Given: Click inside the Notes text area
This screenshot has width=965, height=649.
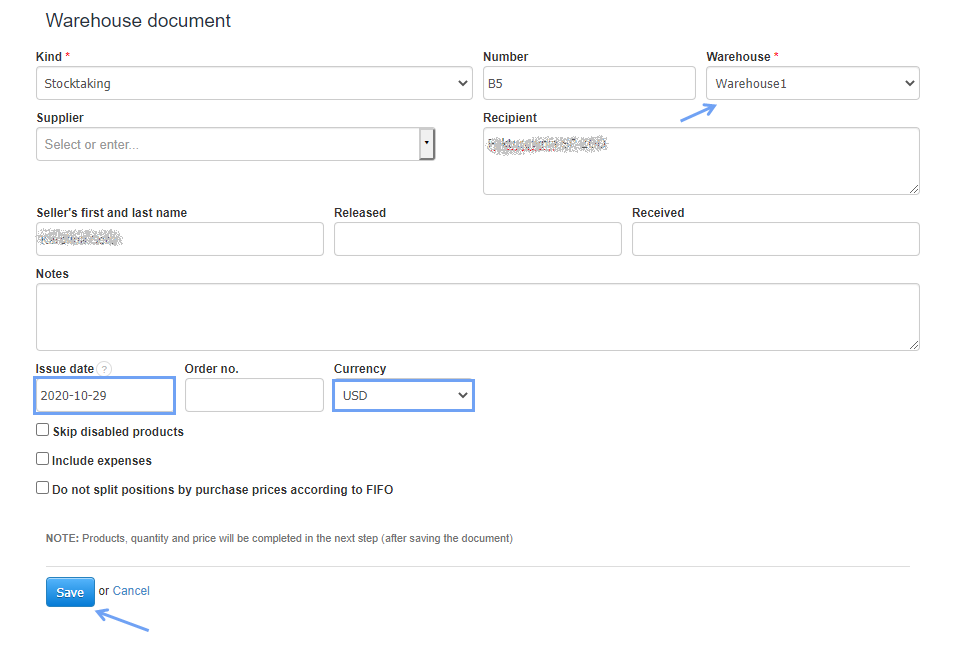Looking at the screenshot, I should 477,316.
